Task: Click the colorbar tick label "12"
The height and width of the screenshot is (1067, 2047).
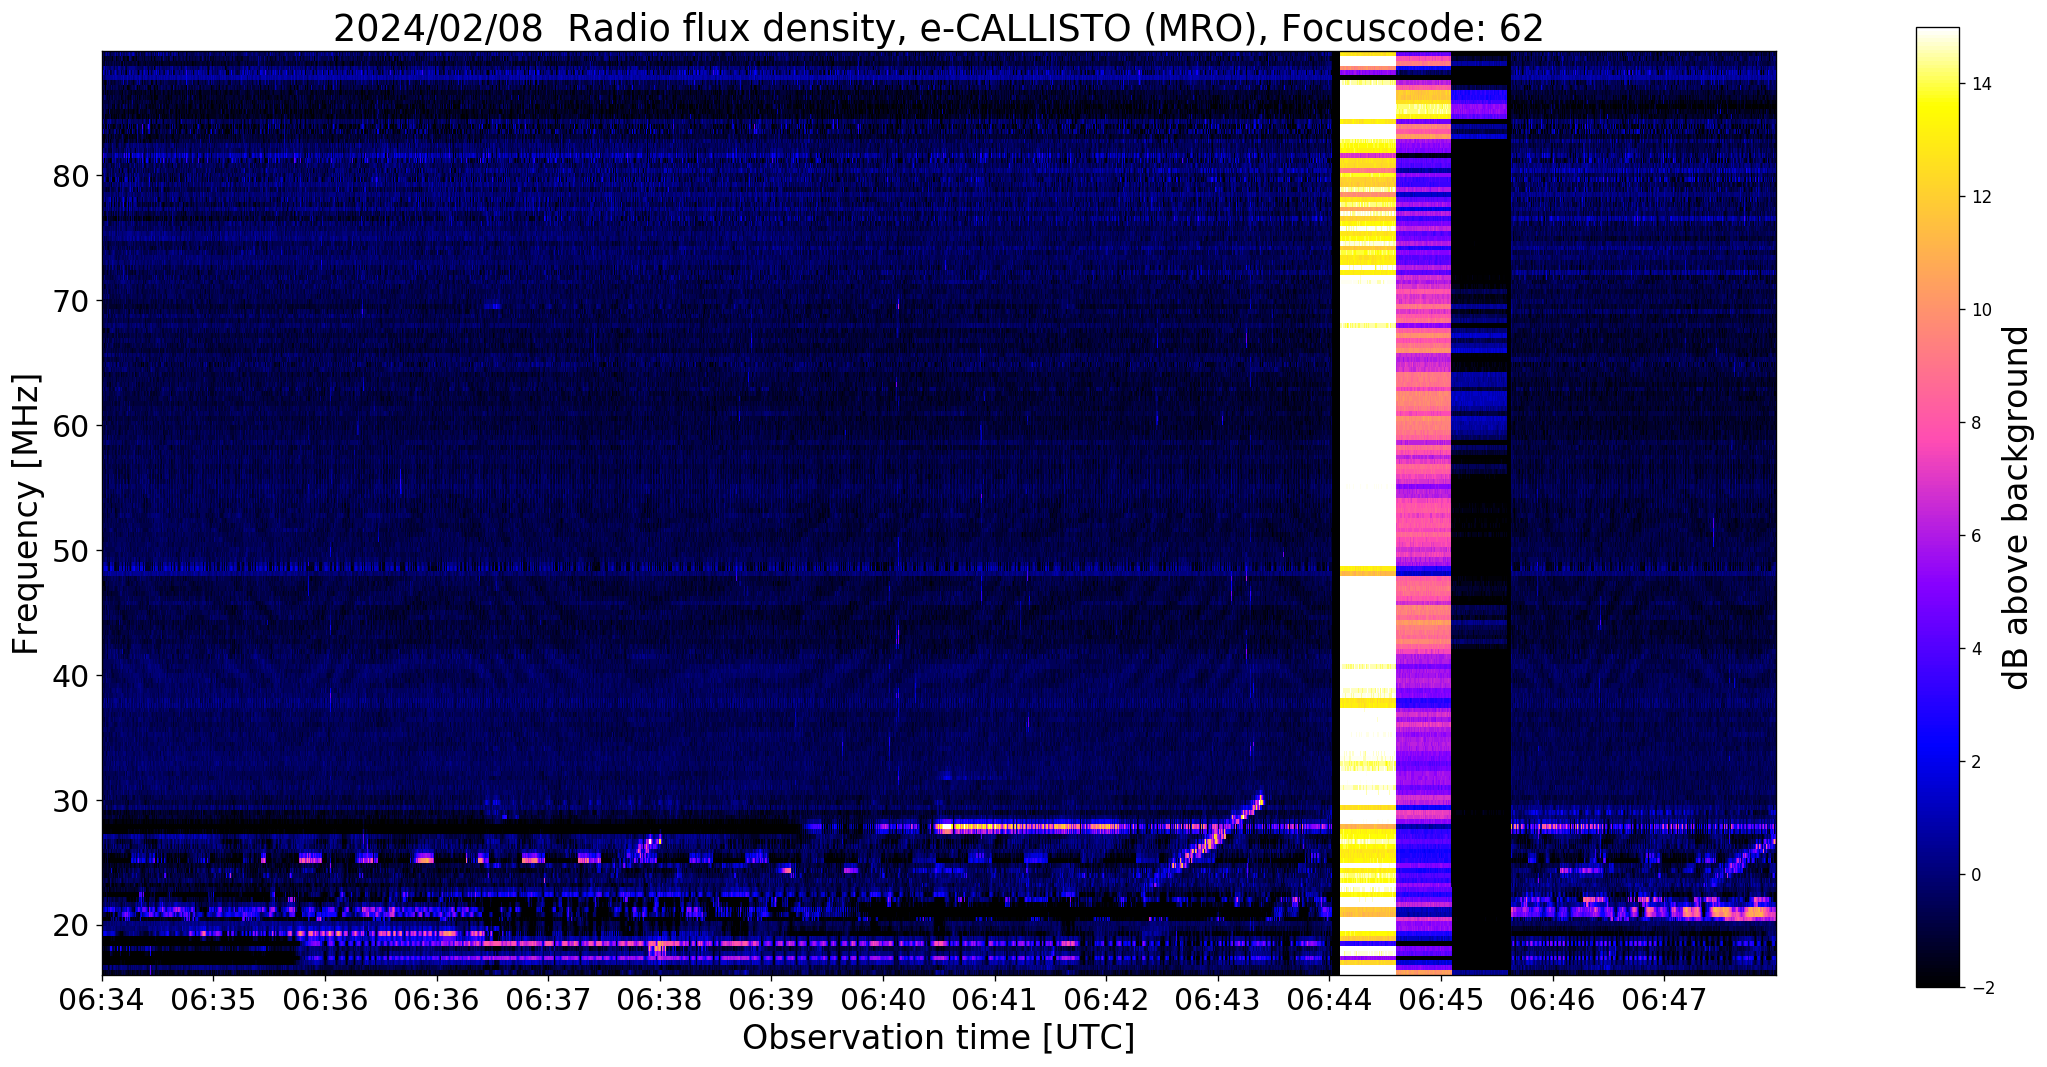Action: click(1981, 197)
